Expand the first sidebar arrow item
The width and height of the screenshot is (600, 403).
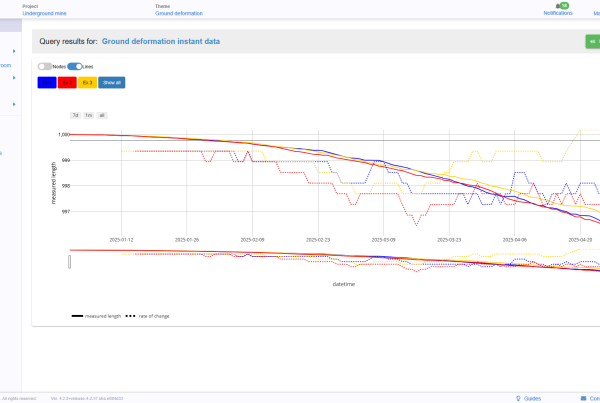click(x=13, y=51)
